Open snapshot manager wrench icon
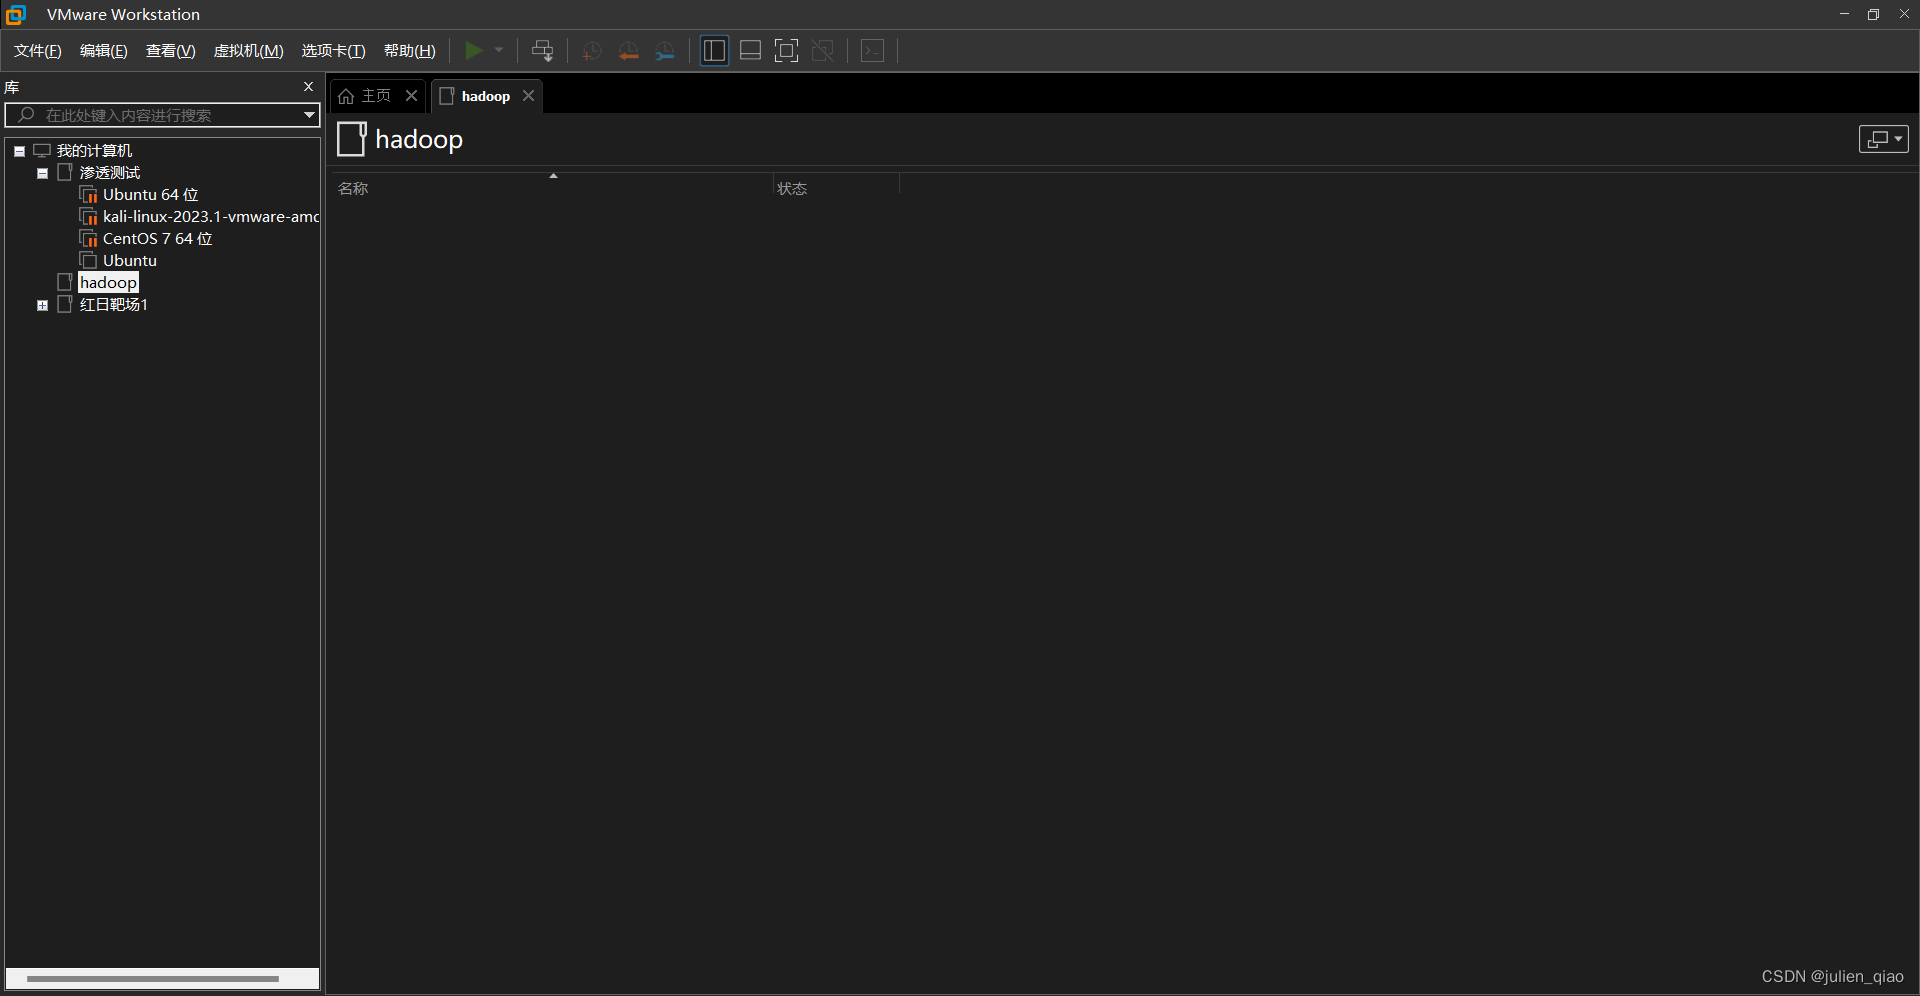 [x=665, y=51]
